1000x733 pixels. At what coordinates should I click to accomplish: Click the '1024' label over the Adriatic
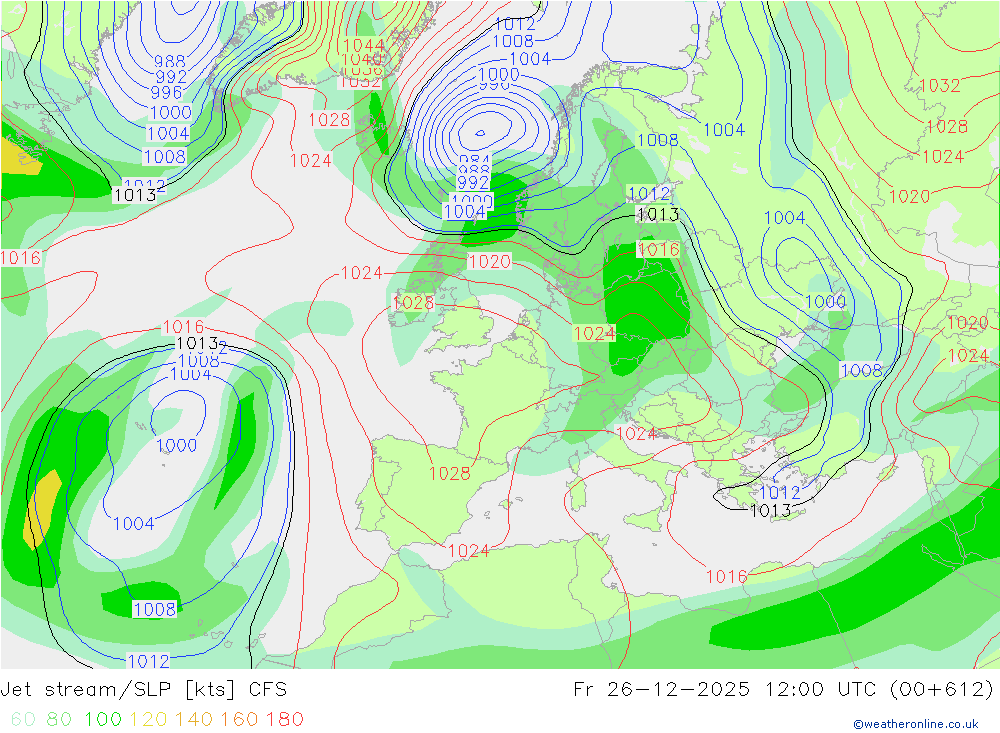point(636,434)
